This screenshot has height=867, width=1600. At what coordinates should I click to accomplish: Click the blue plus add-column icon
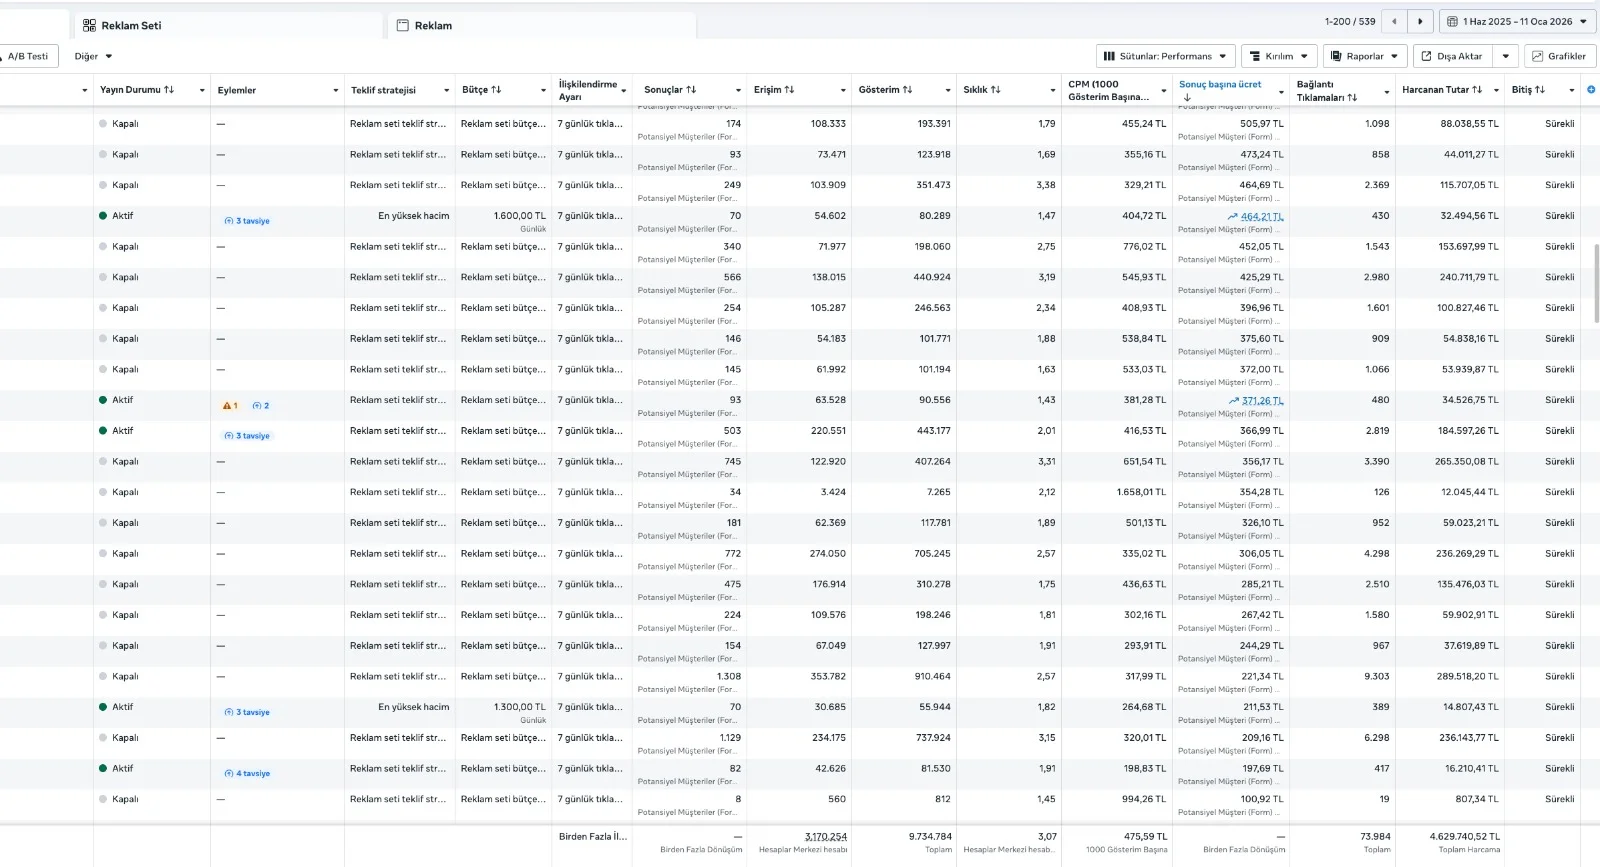tap(1591, 90)
